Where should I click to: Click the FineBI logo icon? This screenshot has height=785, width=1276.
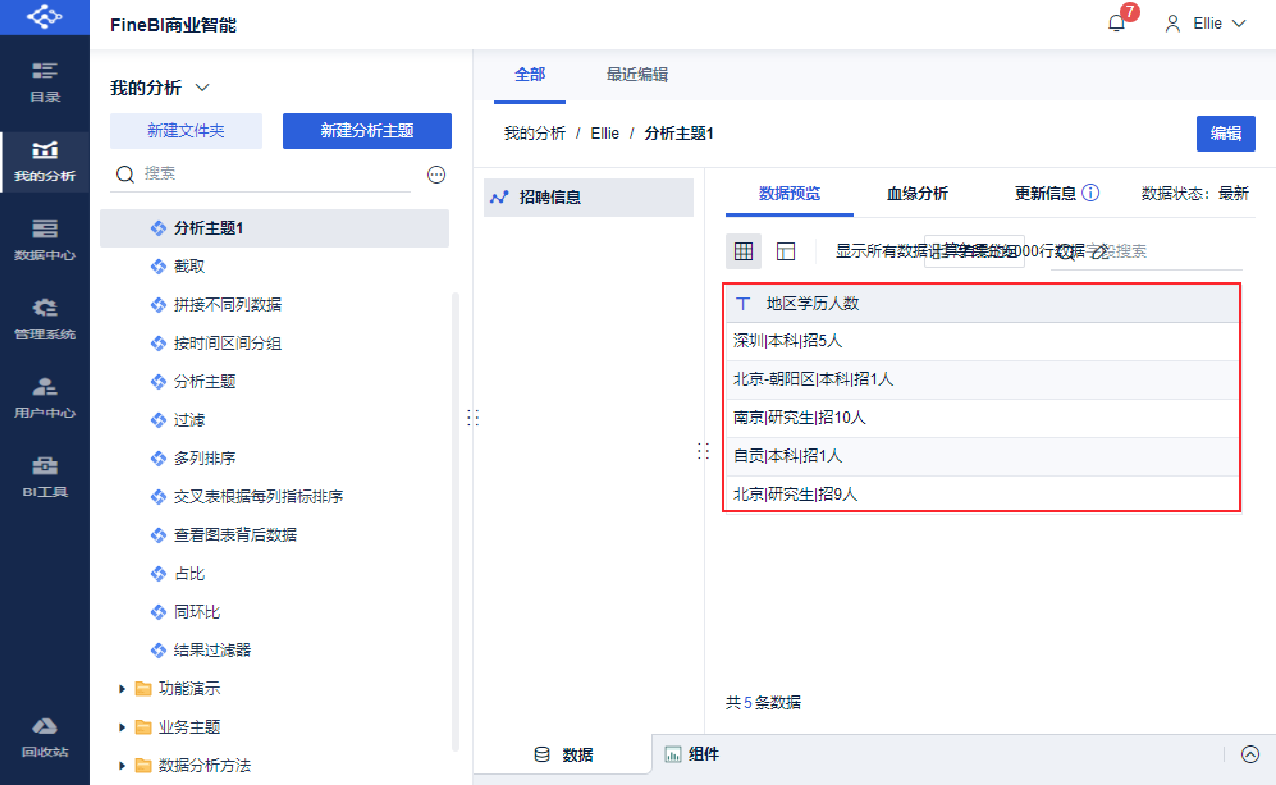pyautogui.click(x=44, y=17)
